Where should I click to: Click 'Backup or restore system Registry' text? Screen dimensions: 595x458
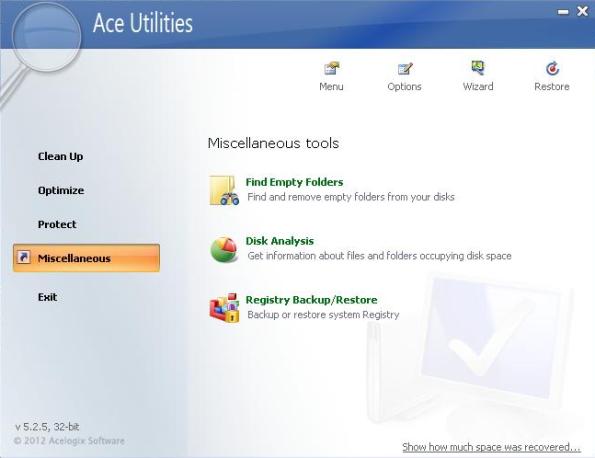[x=323, y=315]
